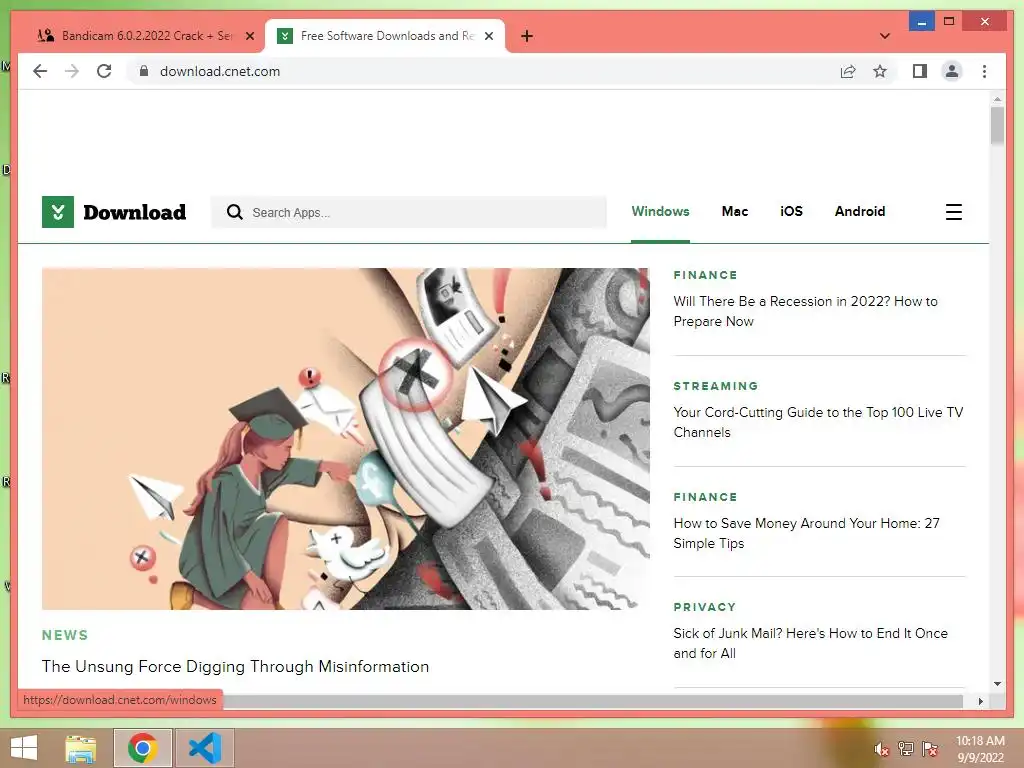Open the Recession in 2022 article

point(805,311)
